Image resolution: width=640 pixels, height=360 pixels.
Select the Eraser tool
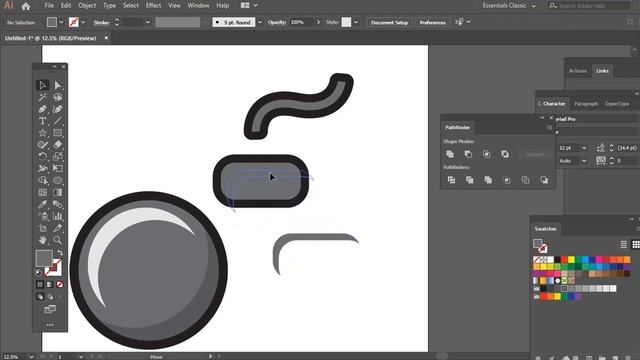pyautogui.click(x=58, y=144)
